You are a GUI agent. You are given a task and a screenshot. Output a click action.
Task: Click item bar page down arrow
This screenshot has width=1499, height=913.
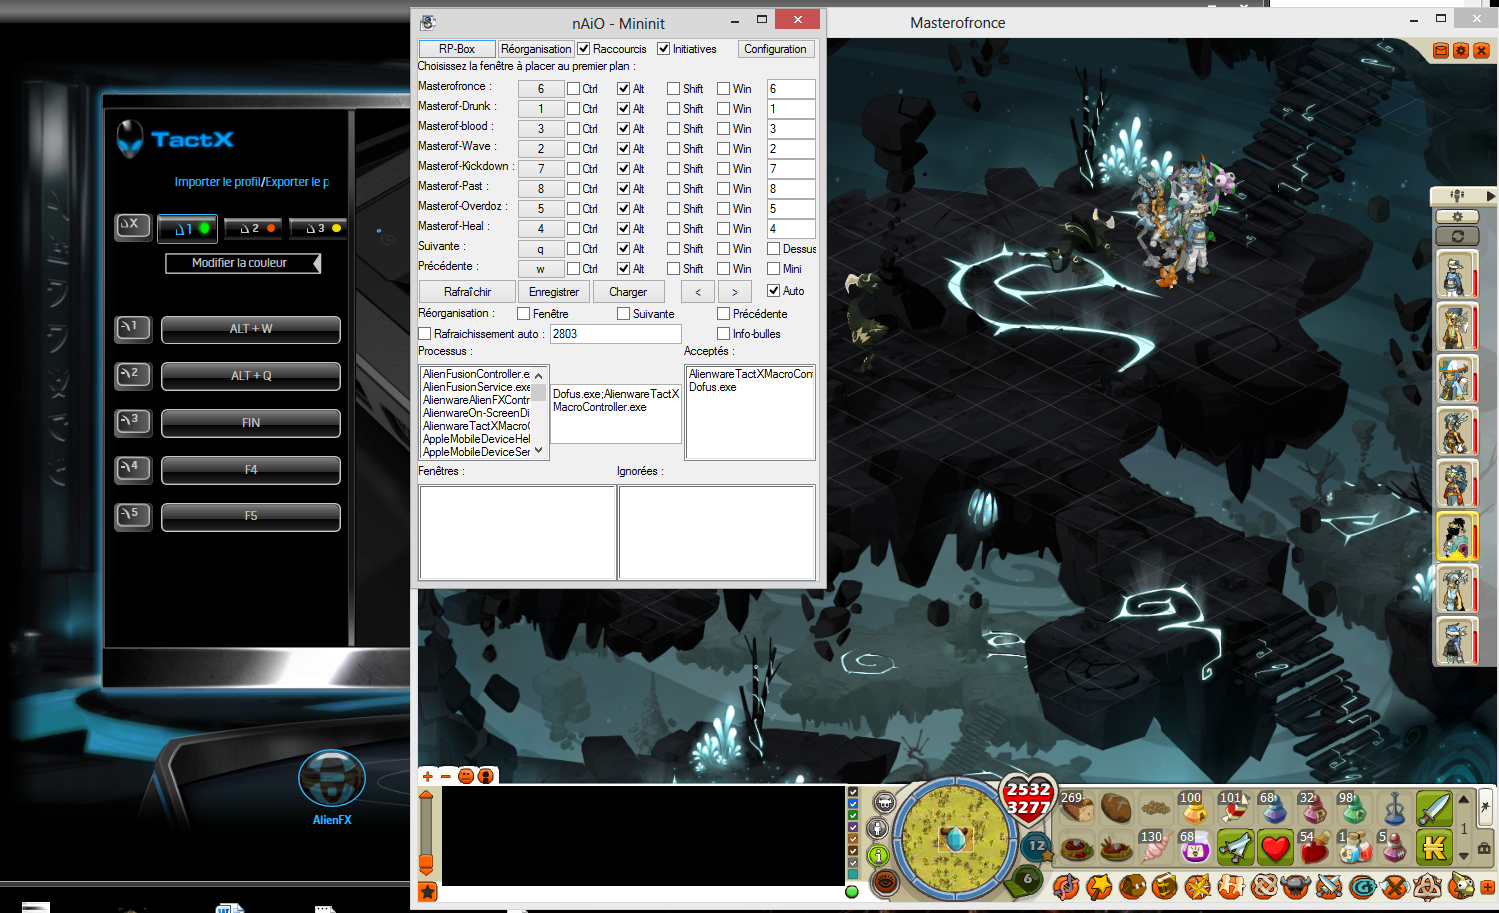pos(1463,856)
